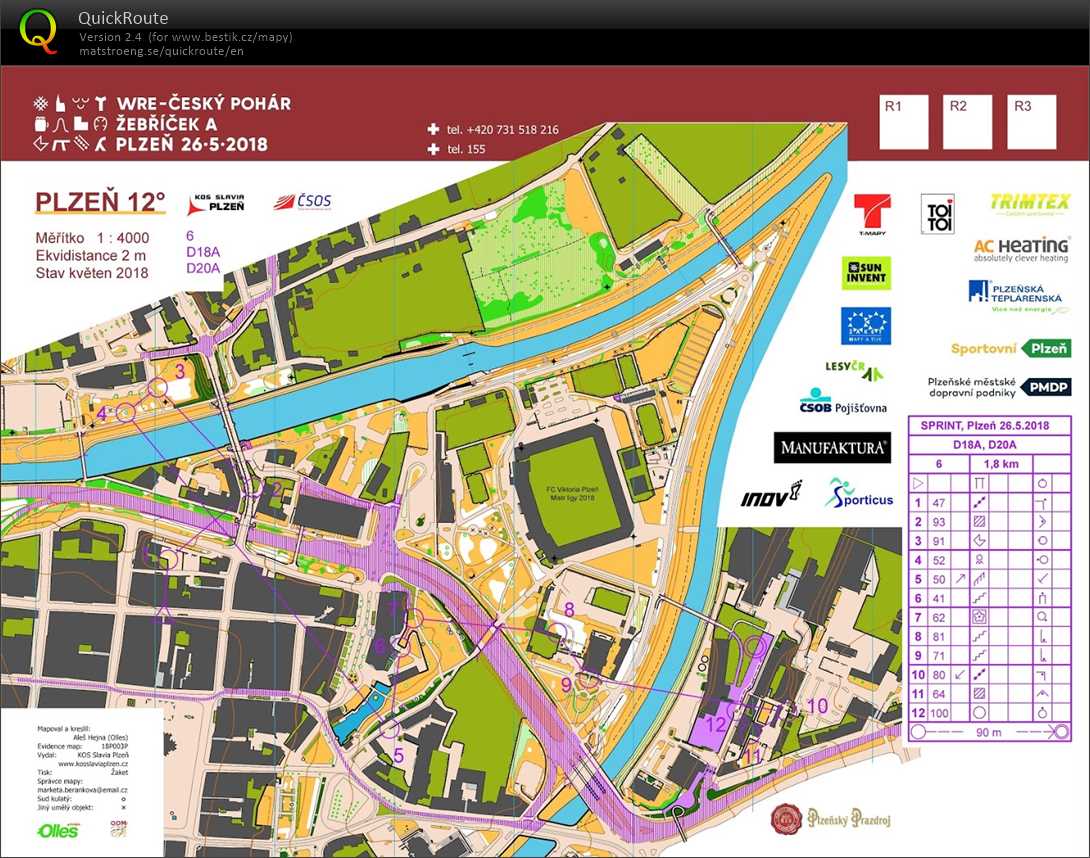Click the T-Mapy red logo
This screenshot has height=858, width=1090.
click(871, 215)
